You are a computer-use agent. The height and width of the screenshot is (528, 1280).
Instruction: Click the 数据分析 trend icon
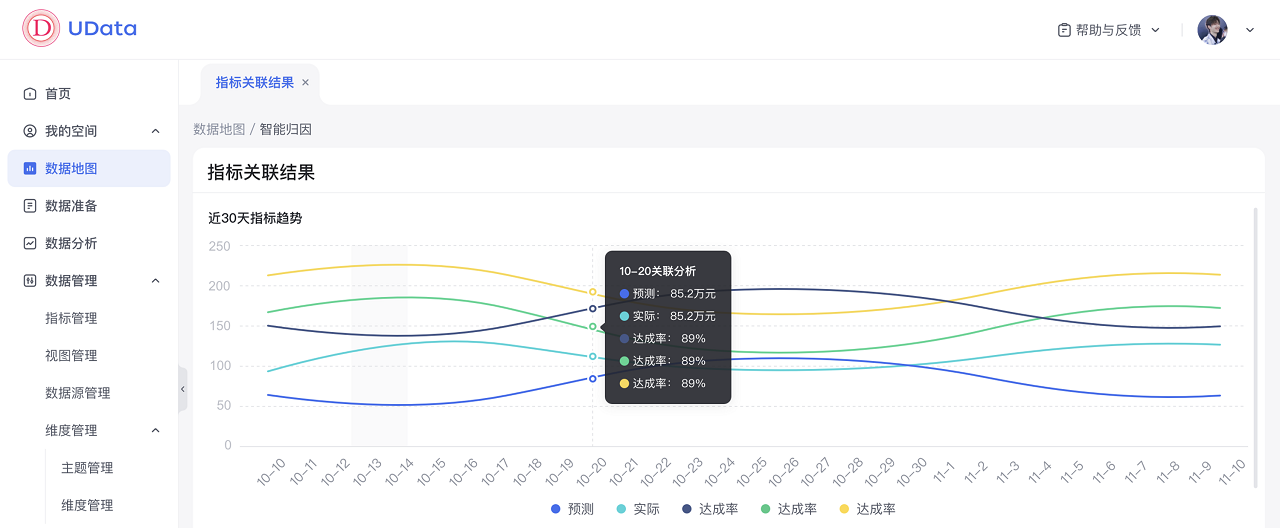(x=30, y=243)
